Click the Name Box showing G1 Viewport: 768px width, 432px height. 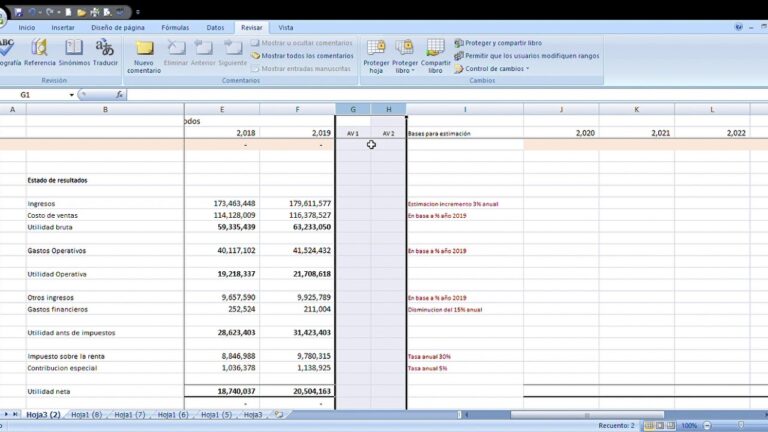34,95
